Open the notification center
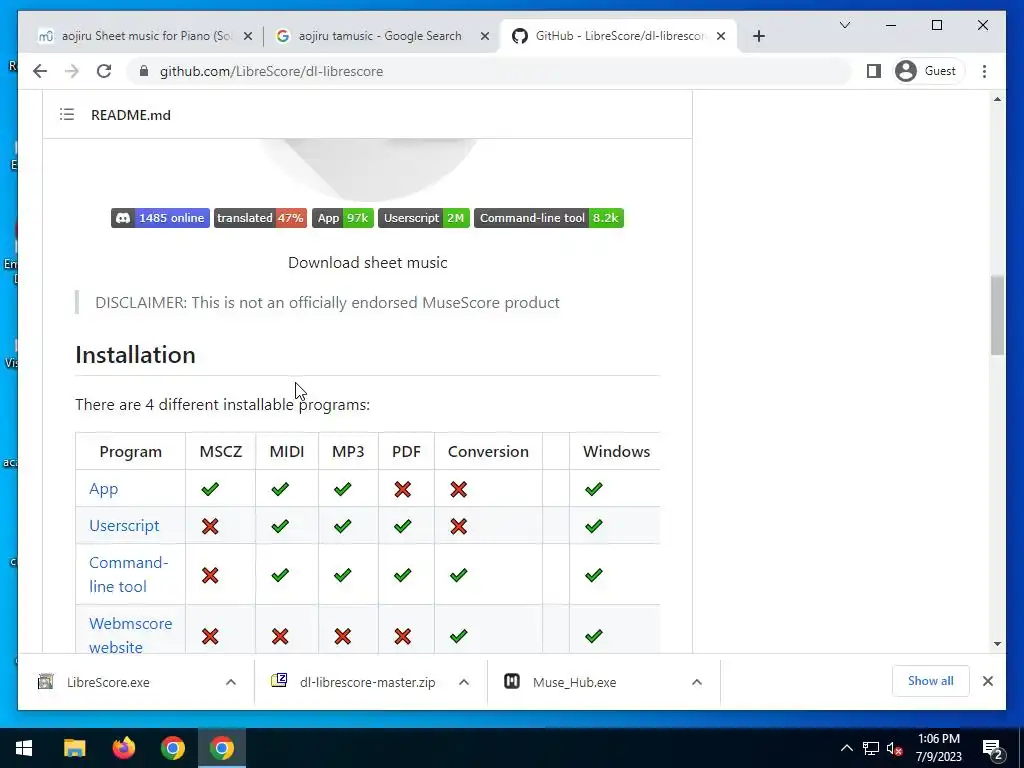Image resolution: width=1024 pixels, height=768 pixels. click(992, 748)
